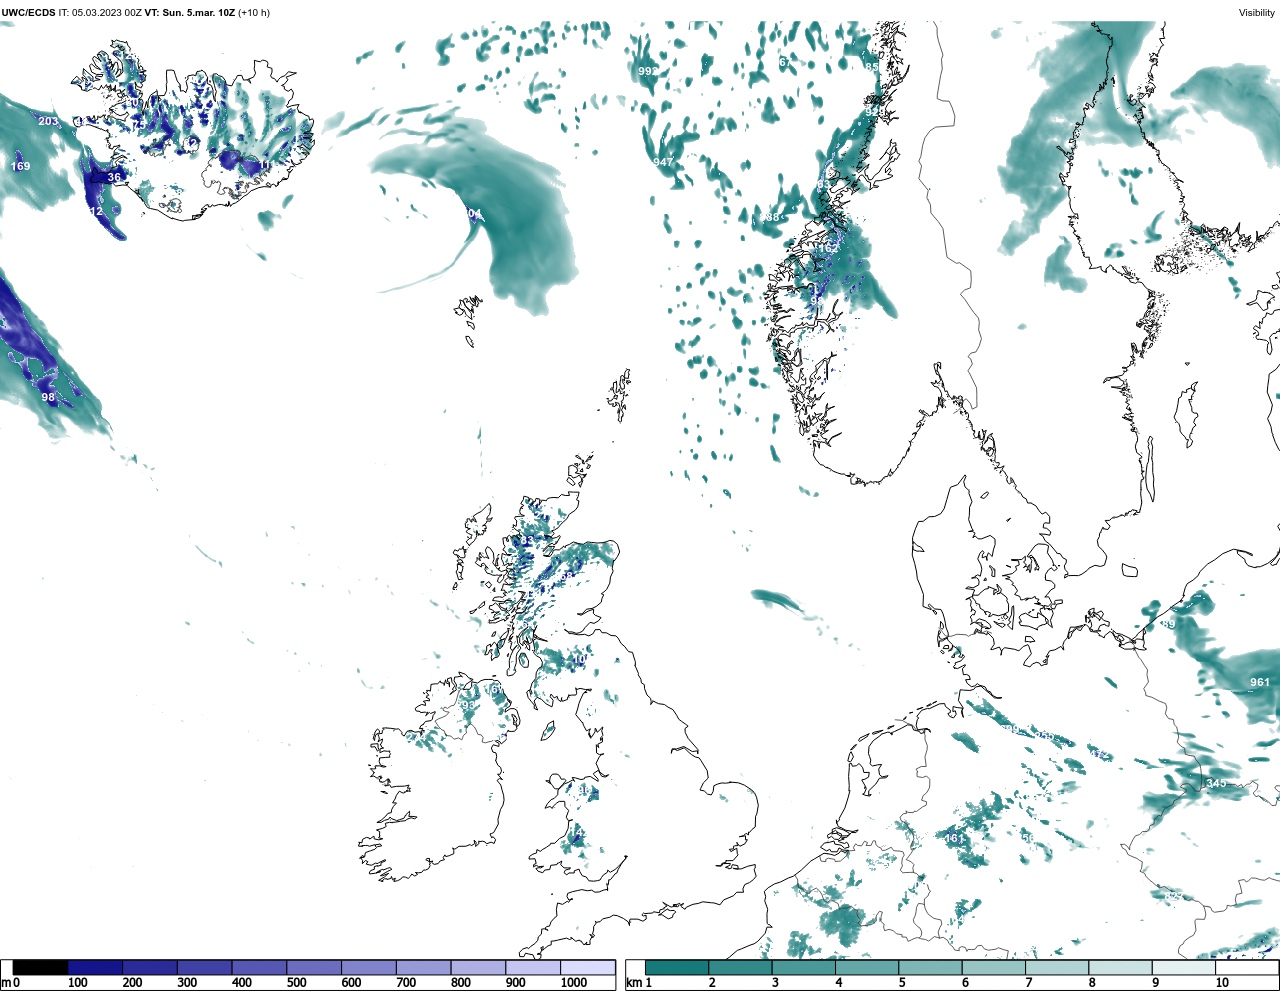Click the 'Visibility' title label
The image size is (1280, 991).
[1256, 13]
